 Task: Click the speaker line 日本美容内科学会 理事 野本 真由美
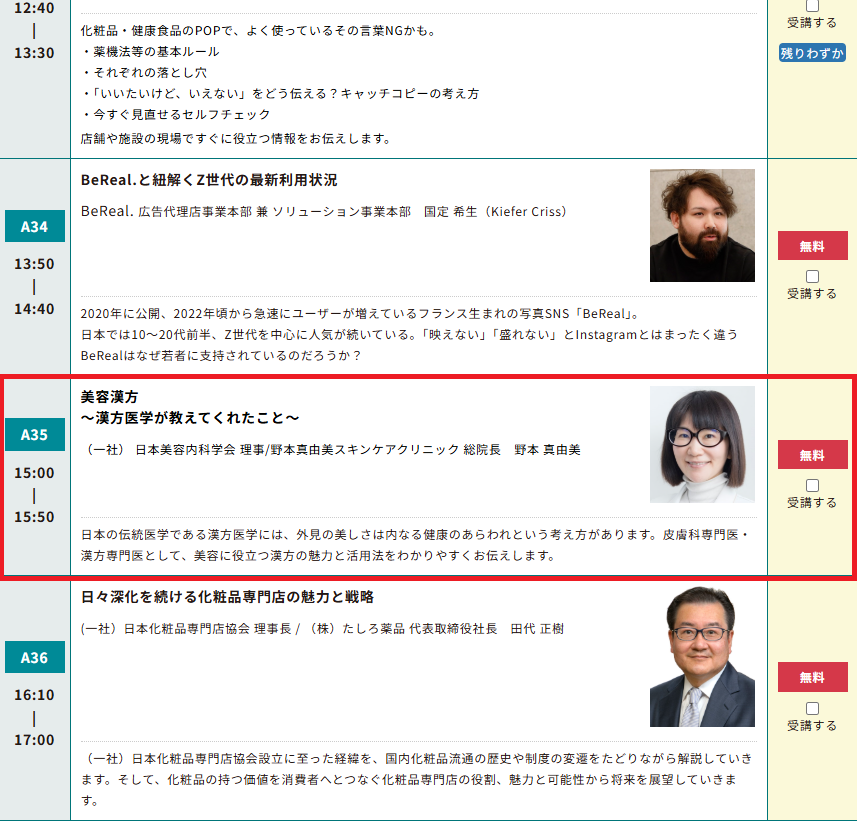[x=331, y=449]
